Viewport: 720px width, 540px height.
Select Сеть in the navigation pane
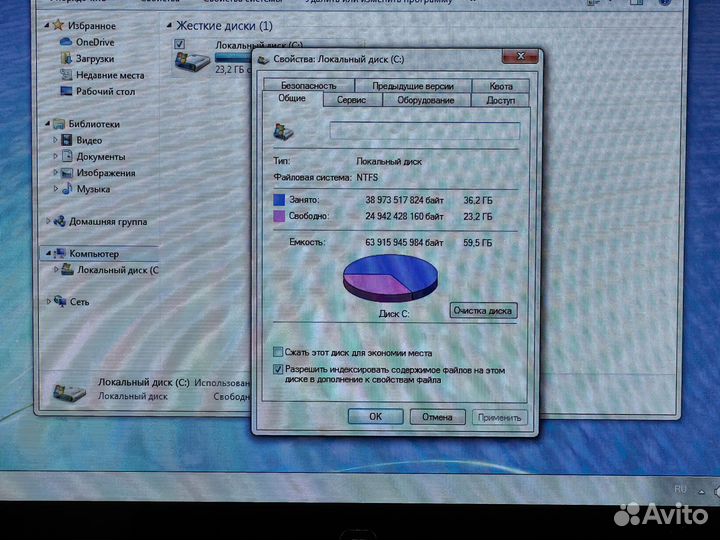(79, 302)
